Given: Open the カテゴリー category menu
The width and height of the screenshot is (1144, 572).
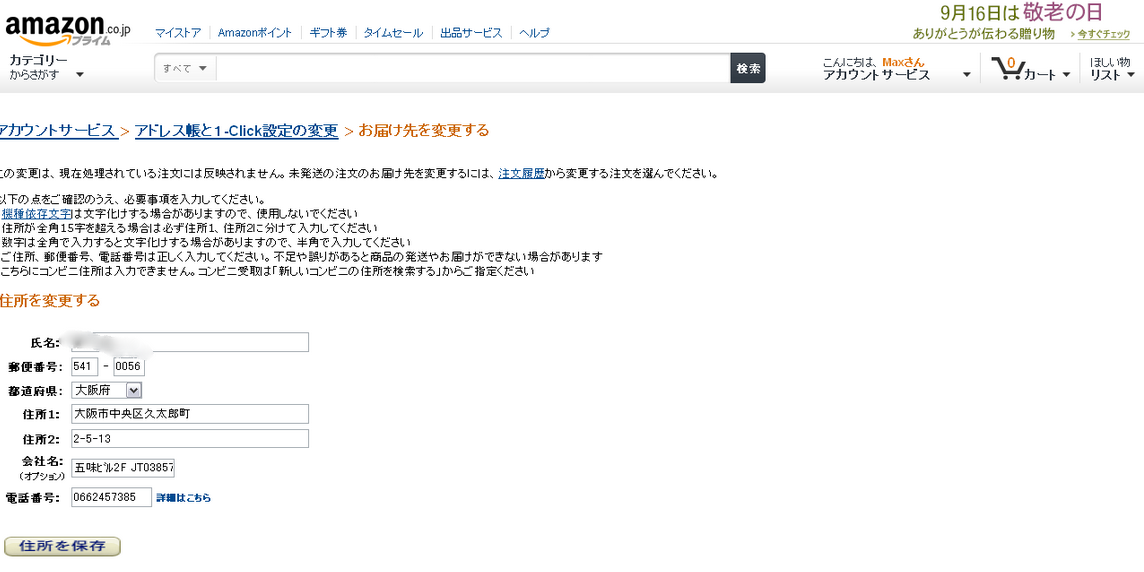Looking at the screenshot, I should click(46, 67).
